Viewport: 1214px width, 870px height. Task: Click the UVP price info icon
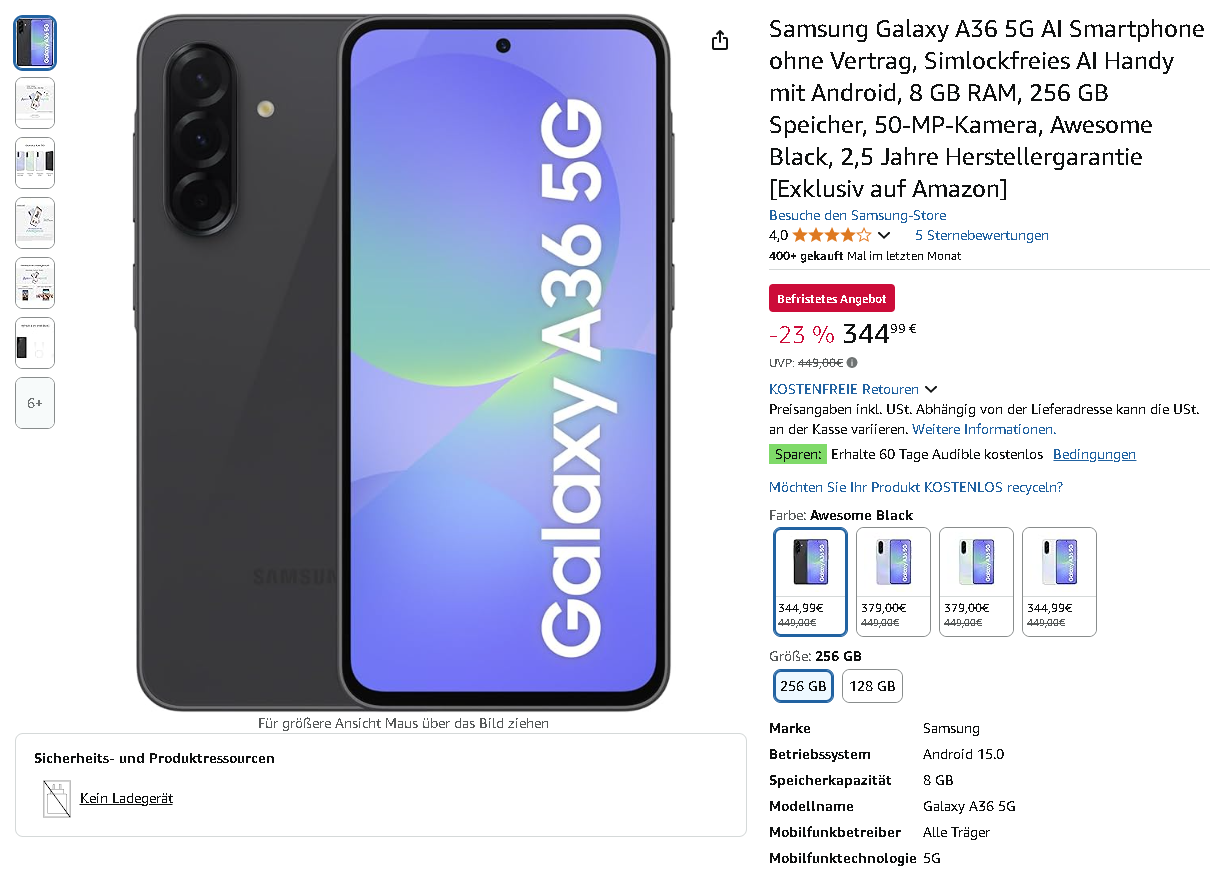point(852,363)
